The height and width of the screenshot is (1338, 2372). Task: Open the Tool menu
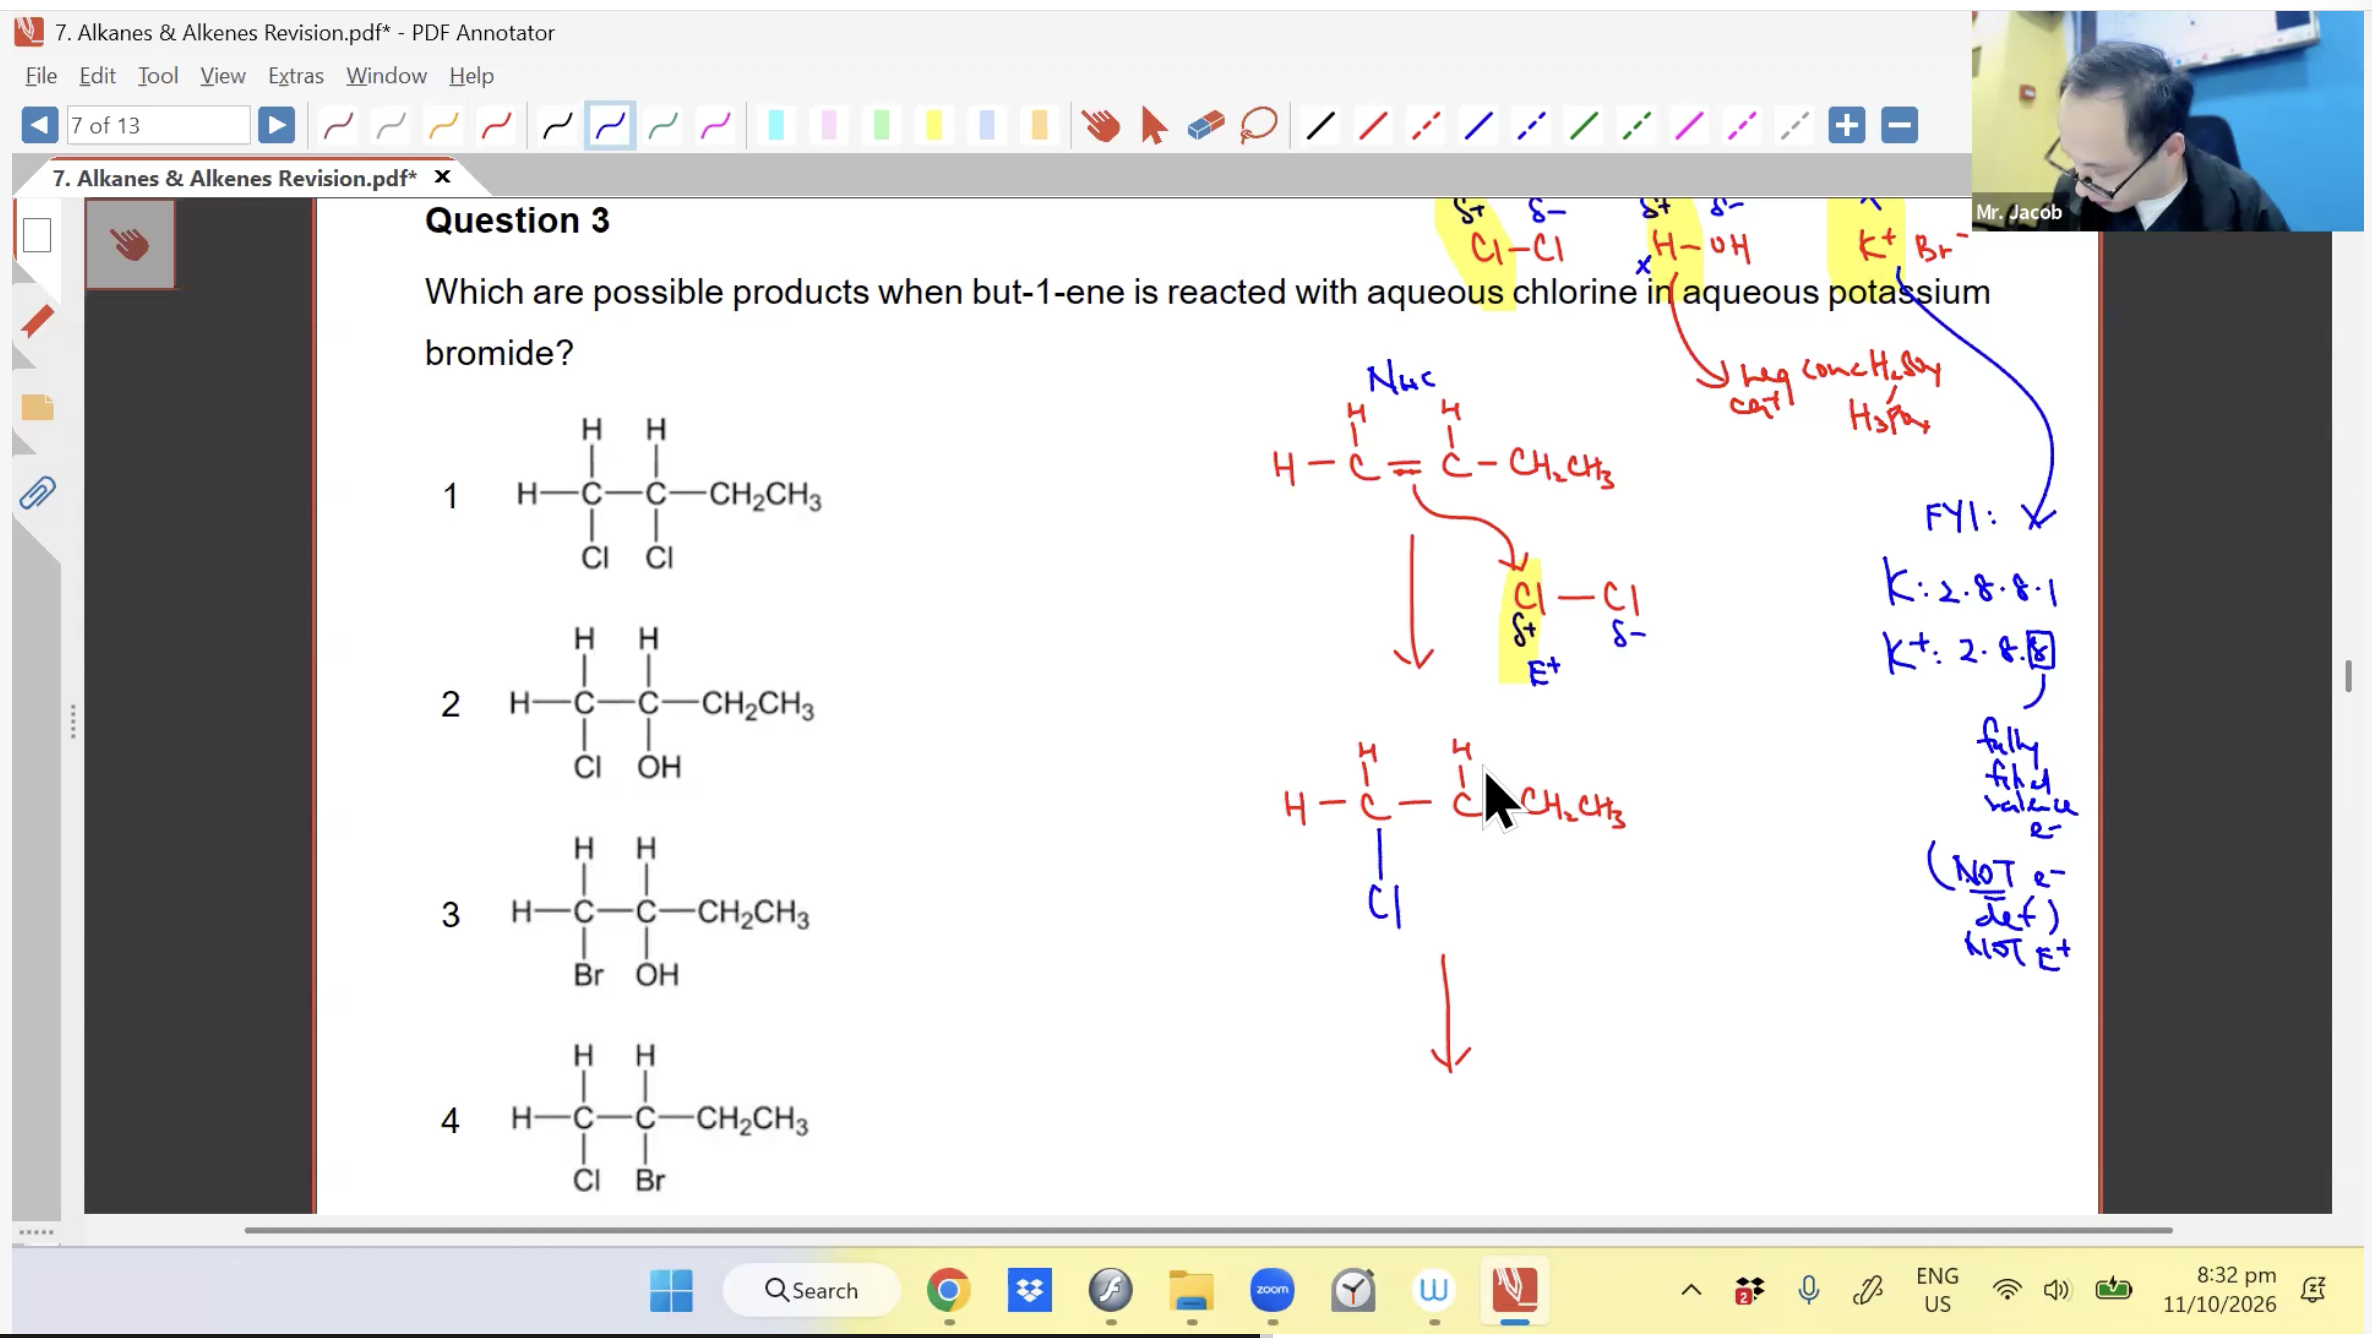click(158, 76)
